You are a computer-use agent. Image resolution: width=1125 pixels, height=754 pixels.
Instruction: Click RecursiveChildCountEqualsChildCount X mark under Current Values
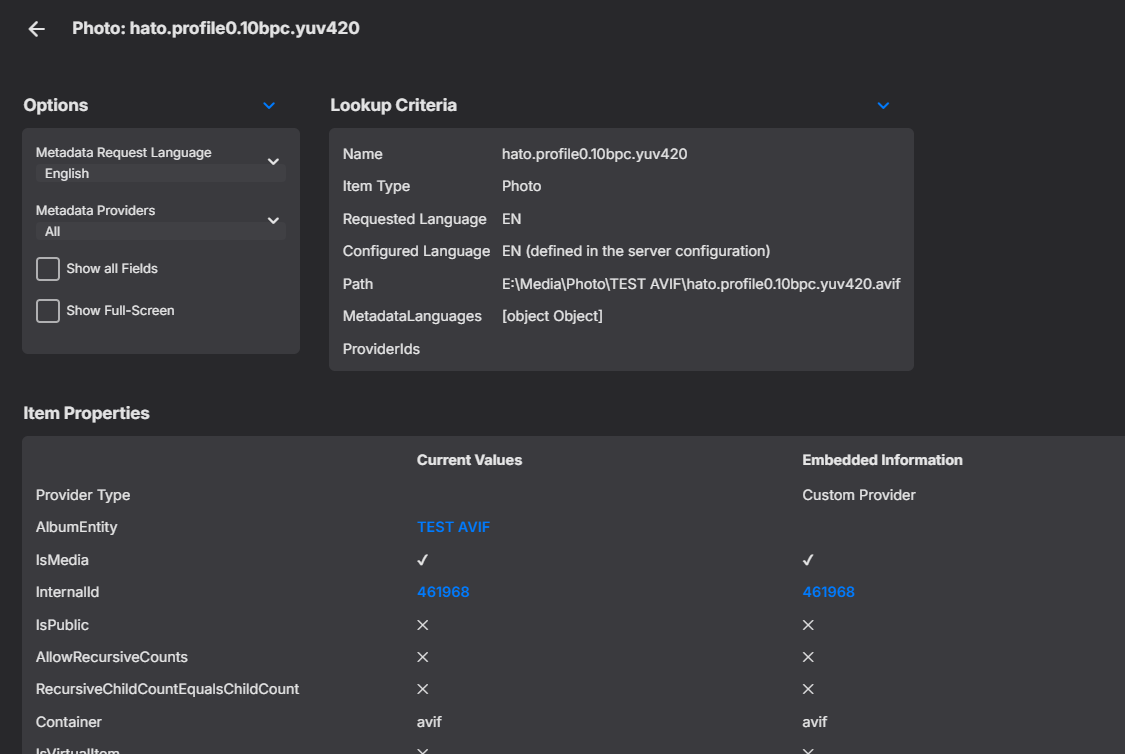point(422,689)
